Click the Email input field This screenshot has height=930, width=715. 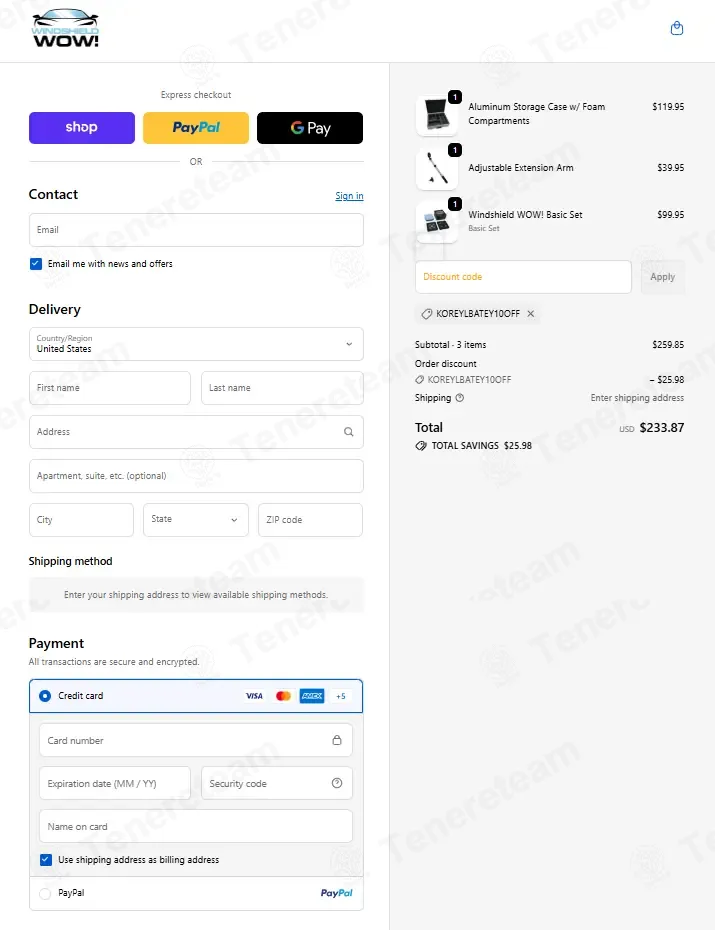[196, 230]
